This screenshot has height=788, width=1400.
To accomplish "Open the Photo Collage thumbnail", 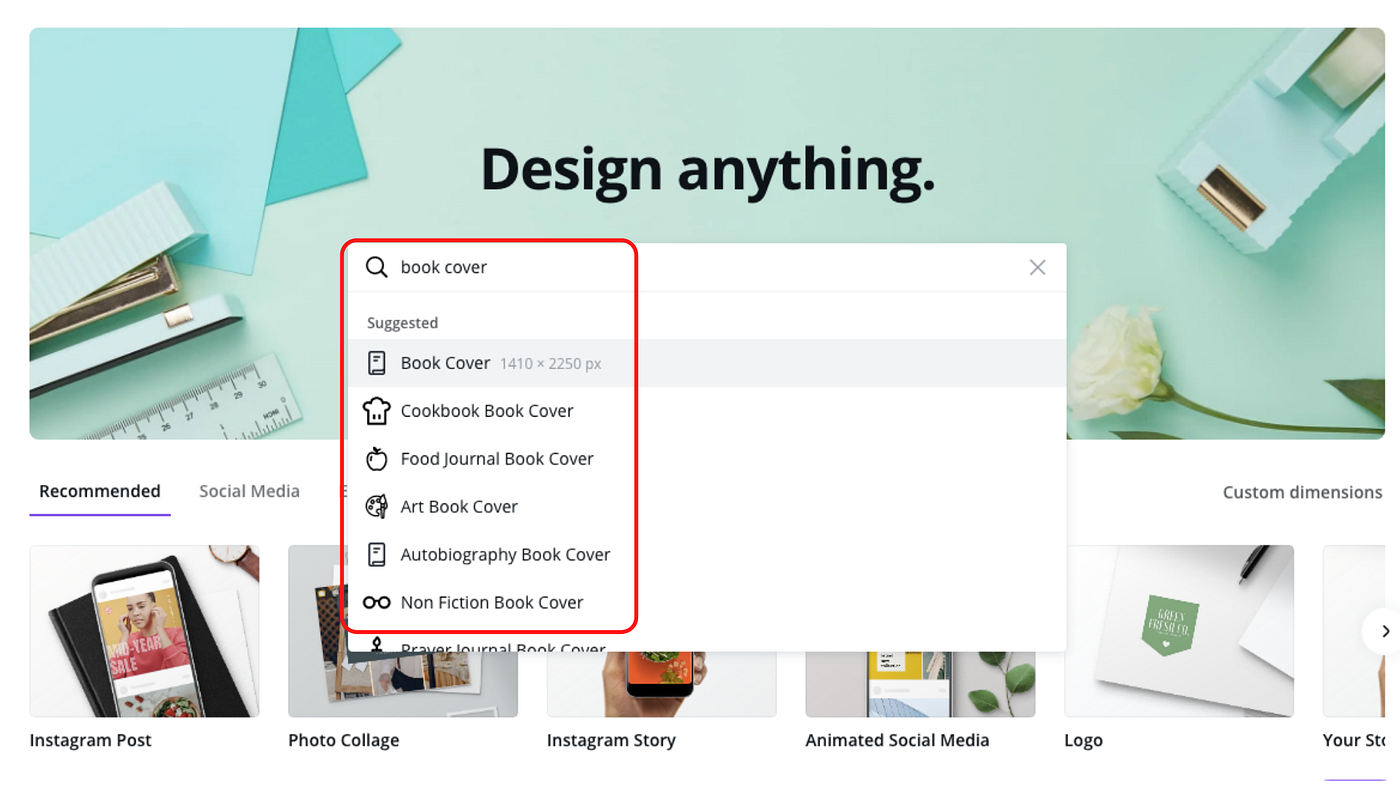I will (403, 631).
